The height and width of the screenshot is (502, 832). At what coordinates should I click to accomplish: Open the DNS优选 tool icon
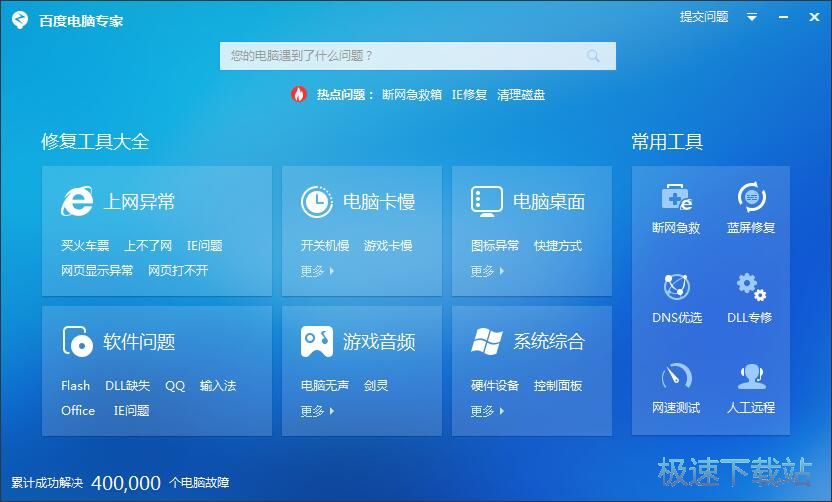point(677,287)
